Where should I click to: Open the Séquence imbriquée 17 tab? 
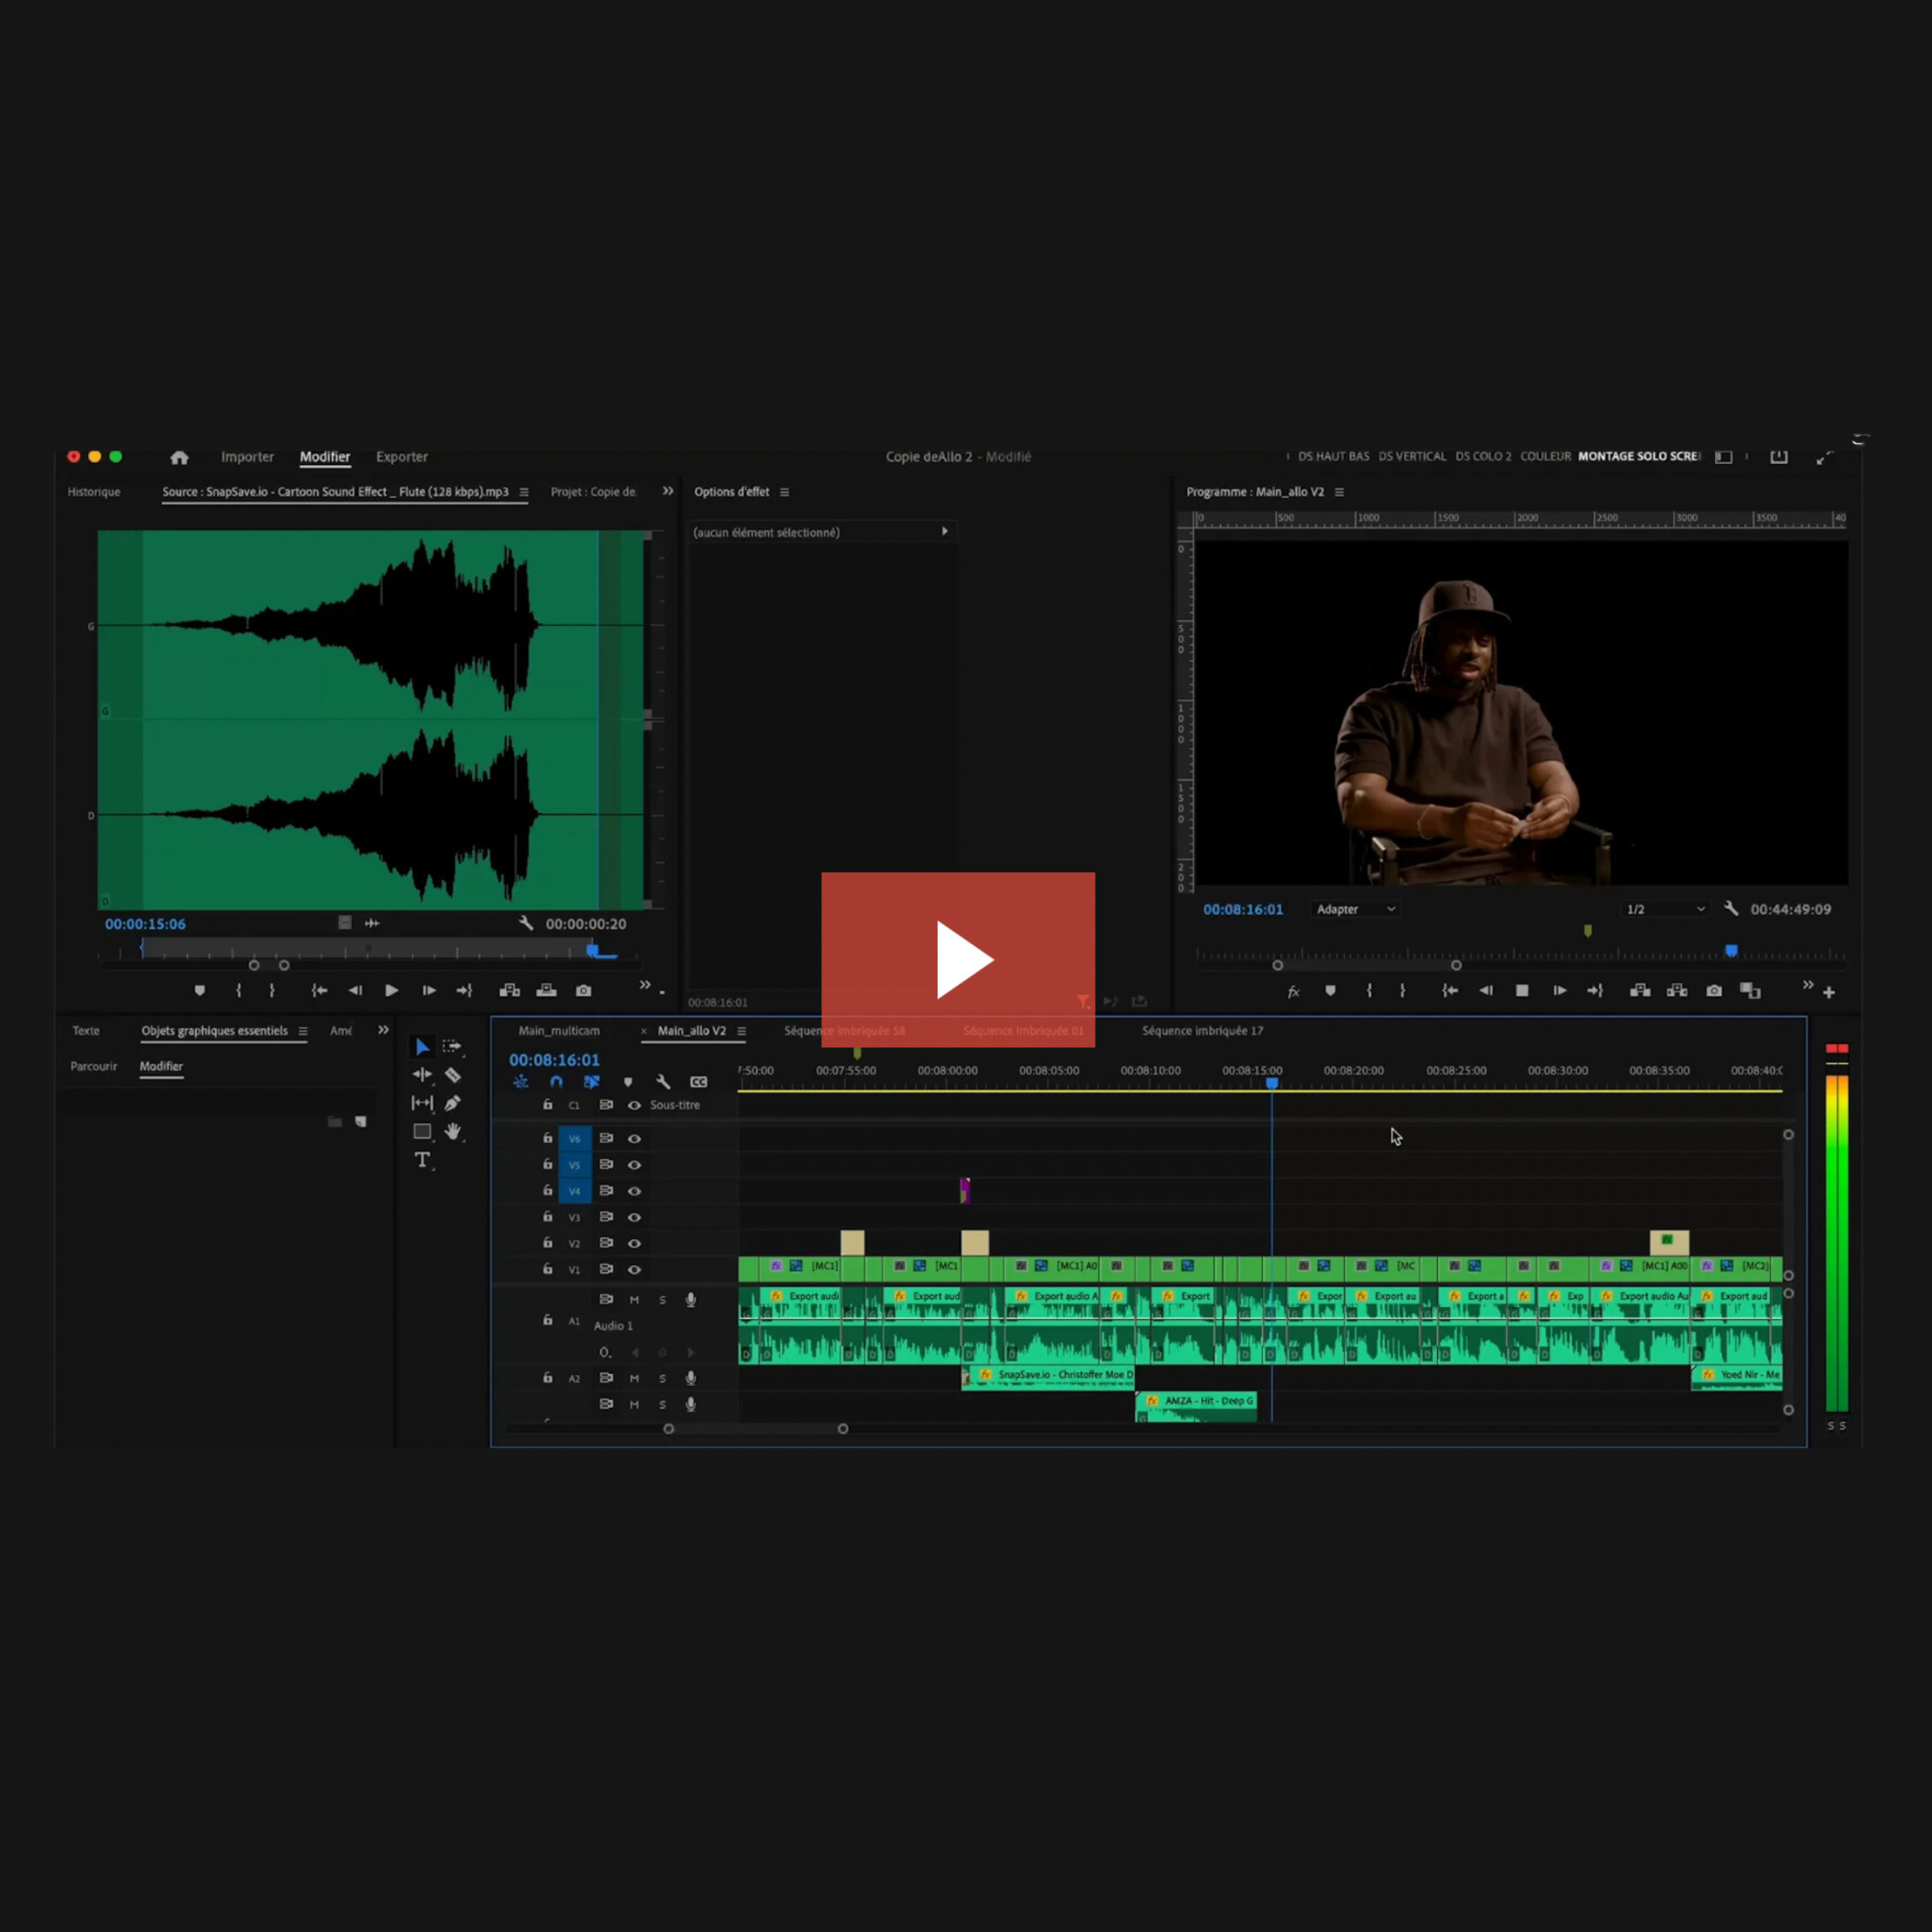click(x=1202, y=1030)
